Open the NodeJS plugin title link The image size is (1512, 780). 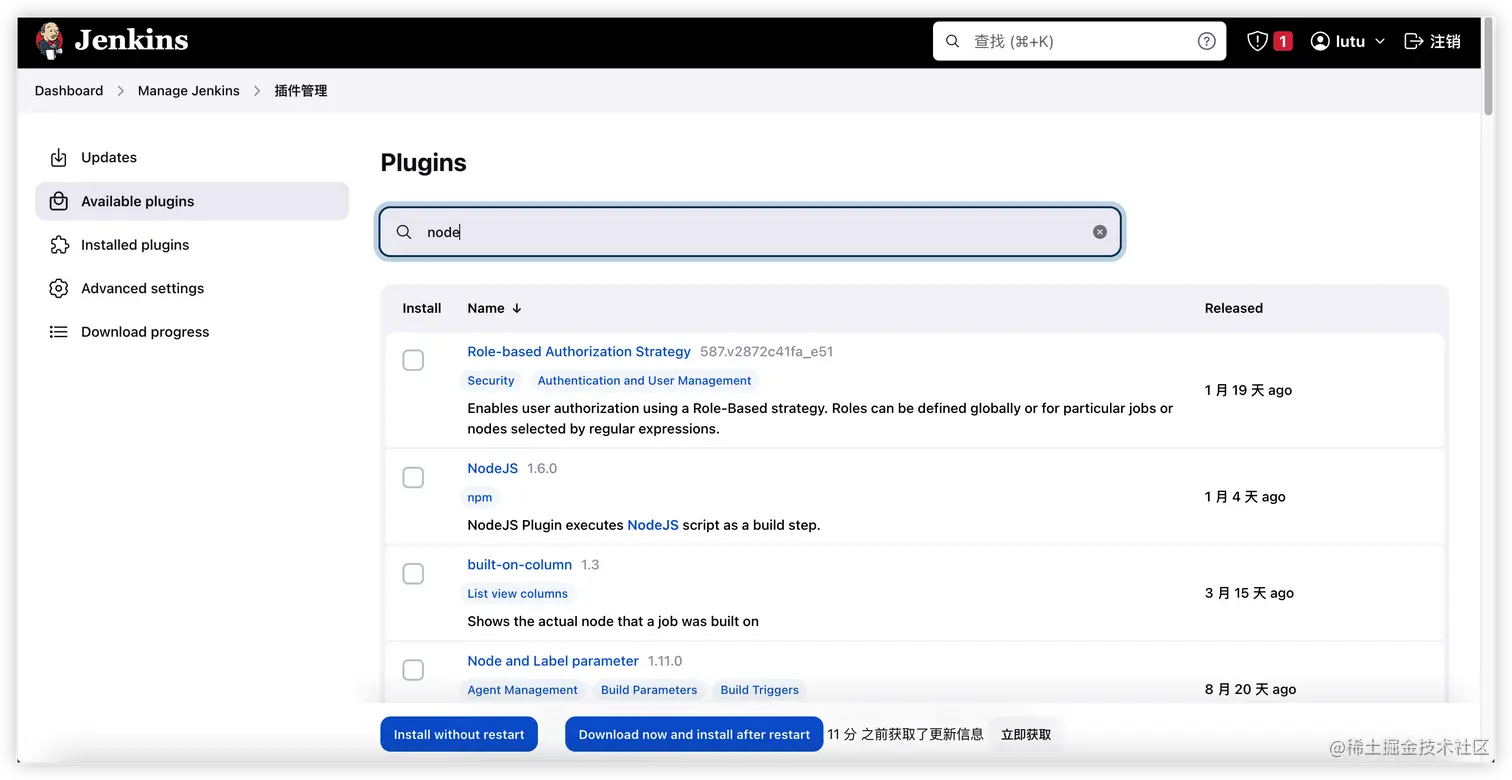(x=493, y=468)
